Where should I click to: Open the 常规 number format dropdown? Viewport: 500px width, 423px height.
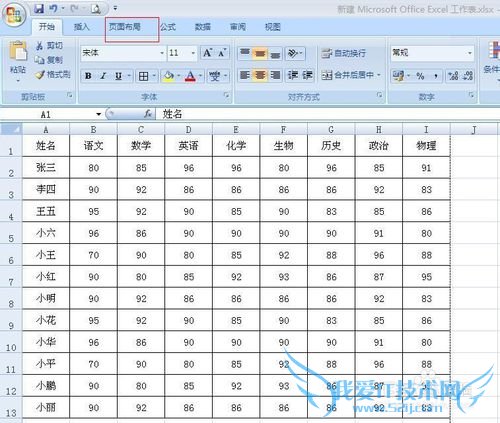pos(469,53)
